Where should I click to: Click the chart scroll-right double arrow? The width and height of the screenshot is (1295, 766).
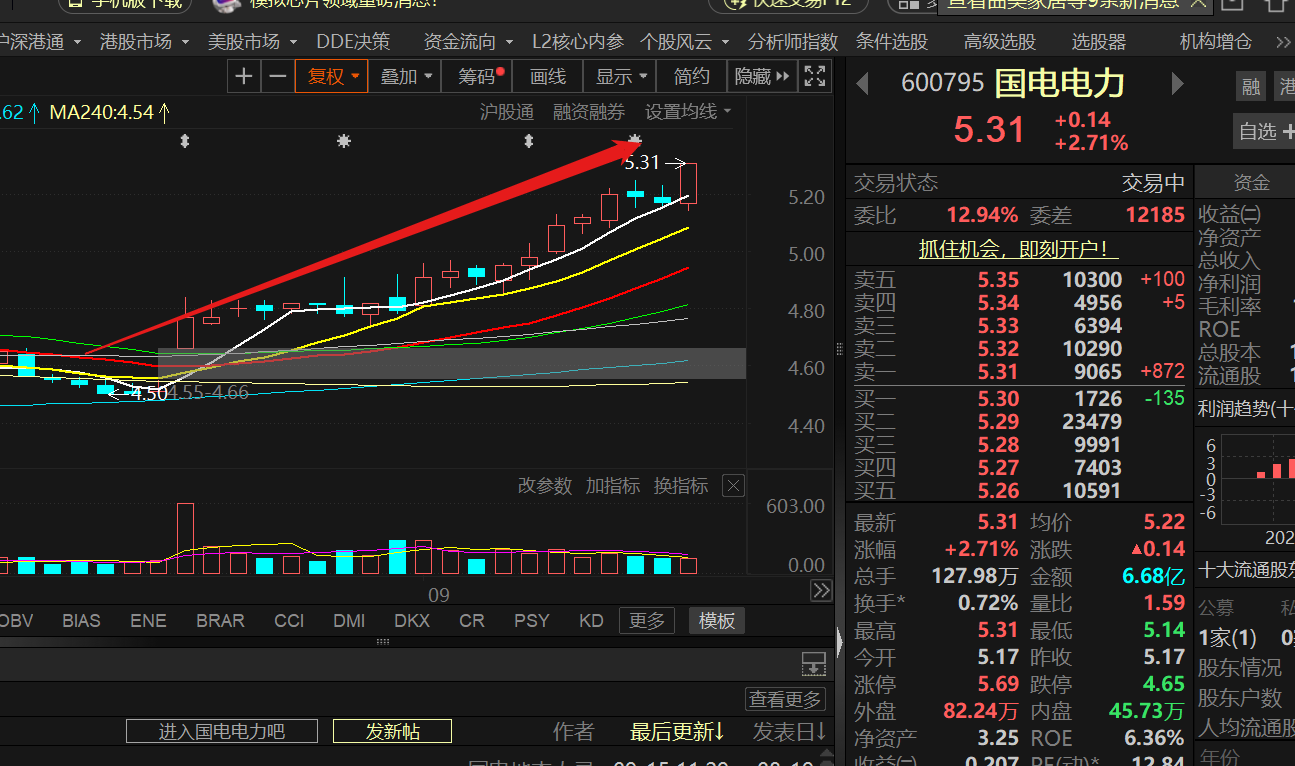(821, 591)
